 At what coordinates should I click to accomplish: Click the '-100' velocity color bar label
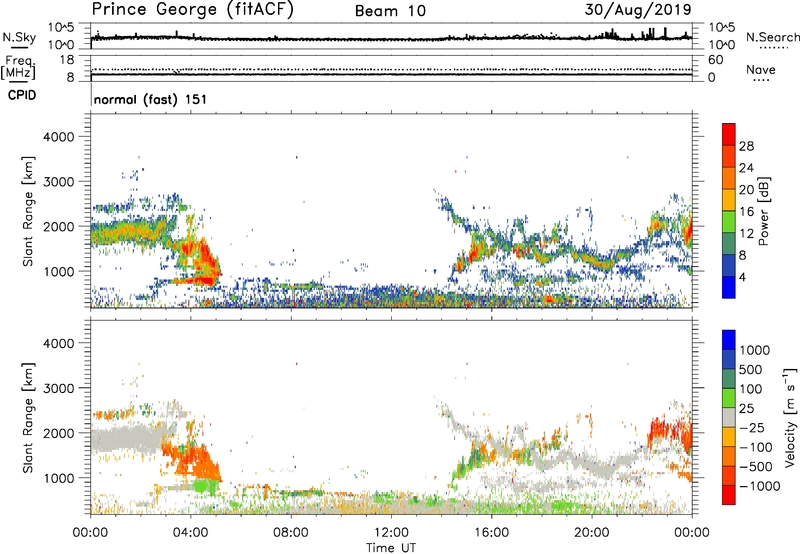(756, 447)
